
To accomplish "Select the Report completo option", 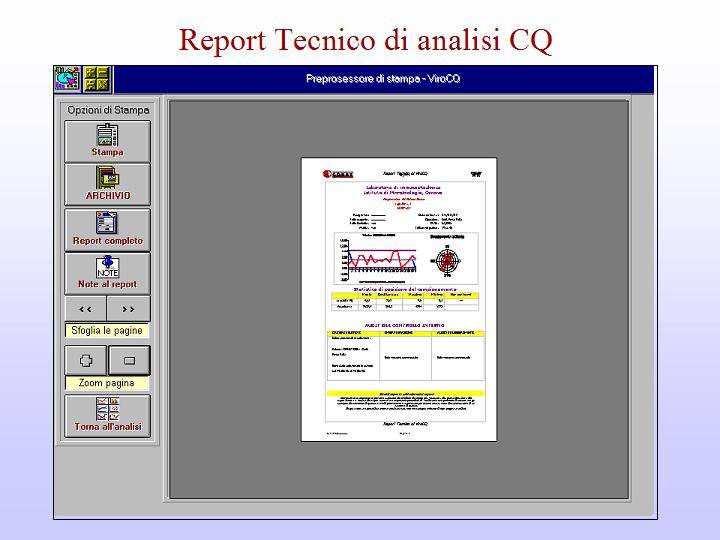I will coord(107,229).
